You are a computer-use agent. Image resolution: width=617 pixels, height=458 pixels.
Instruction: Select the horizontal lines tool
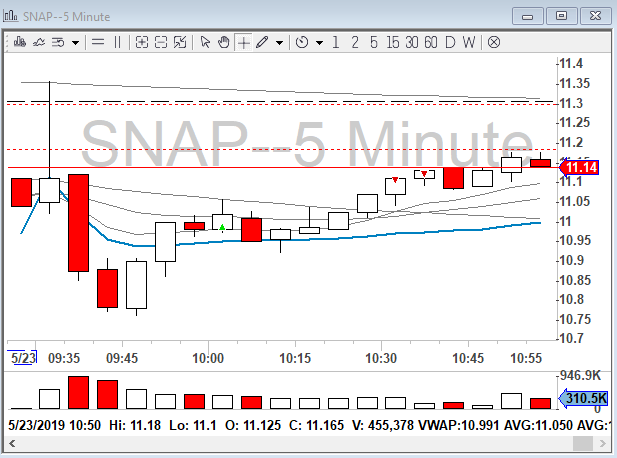[98, 42]
